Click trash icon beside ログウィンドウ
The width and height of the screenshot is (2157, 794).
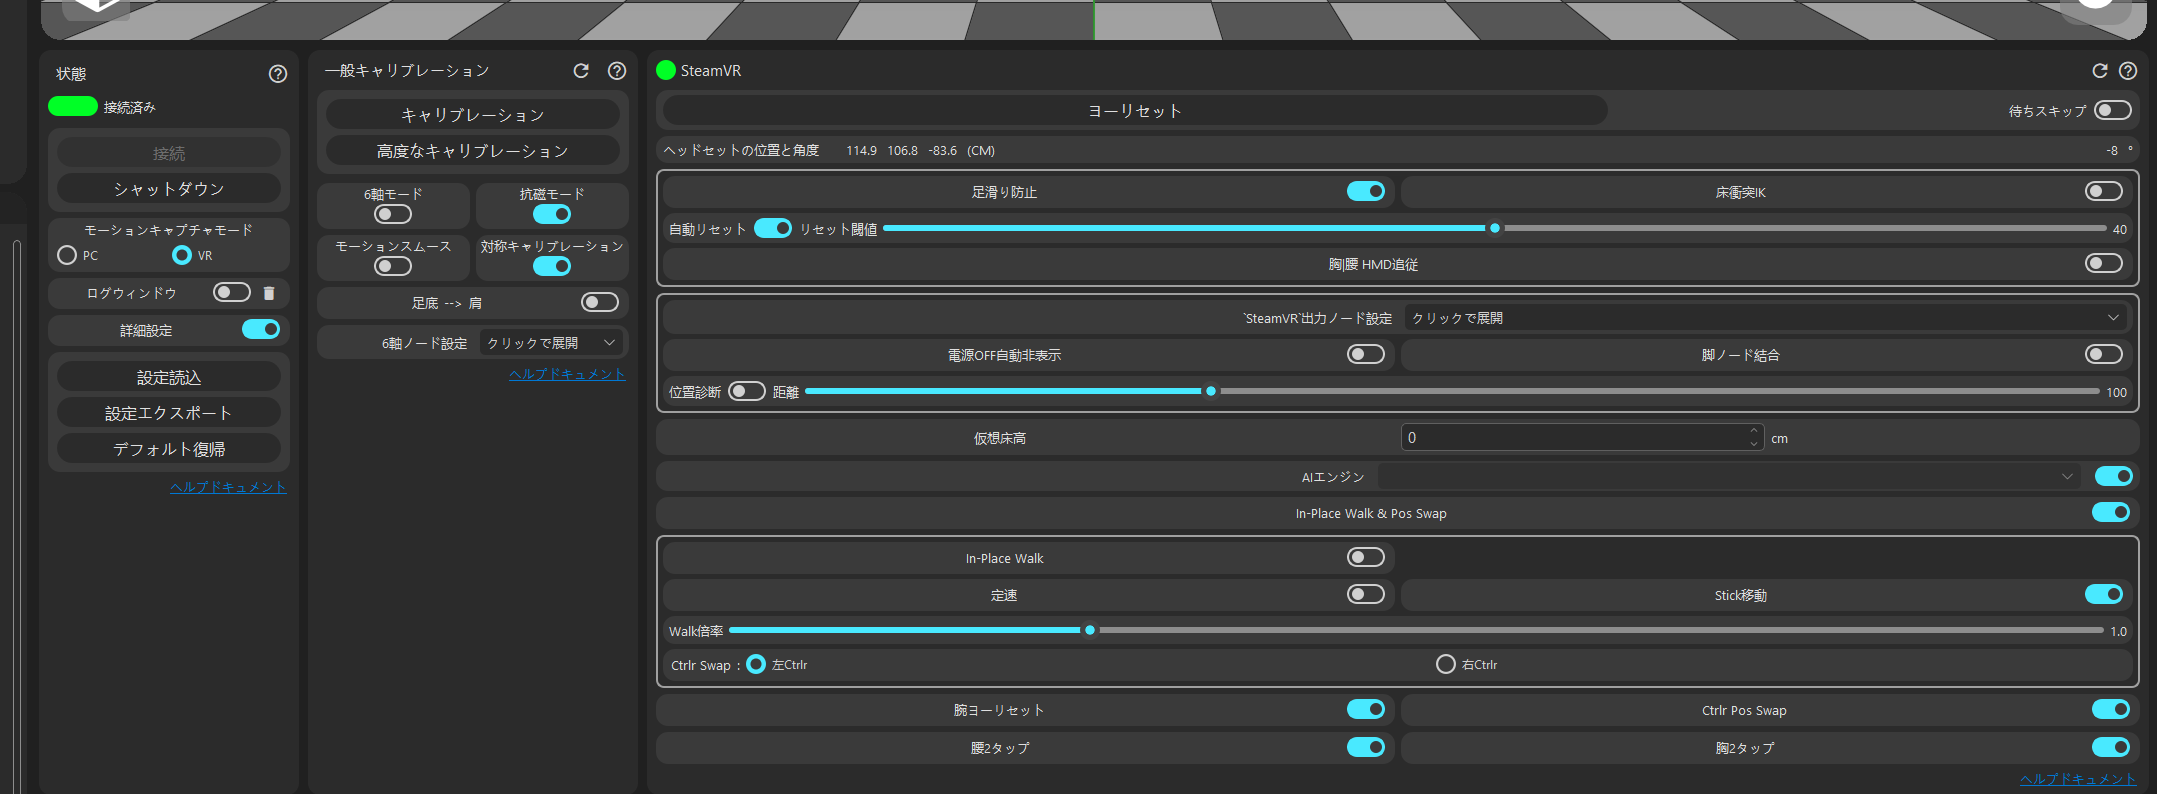(269, 293)
